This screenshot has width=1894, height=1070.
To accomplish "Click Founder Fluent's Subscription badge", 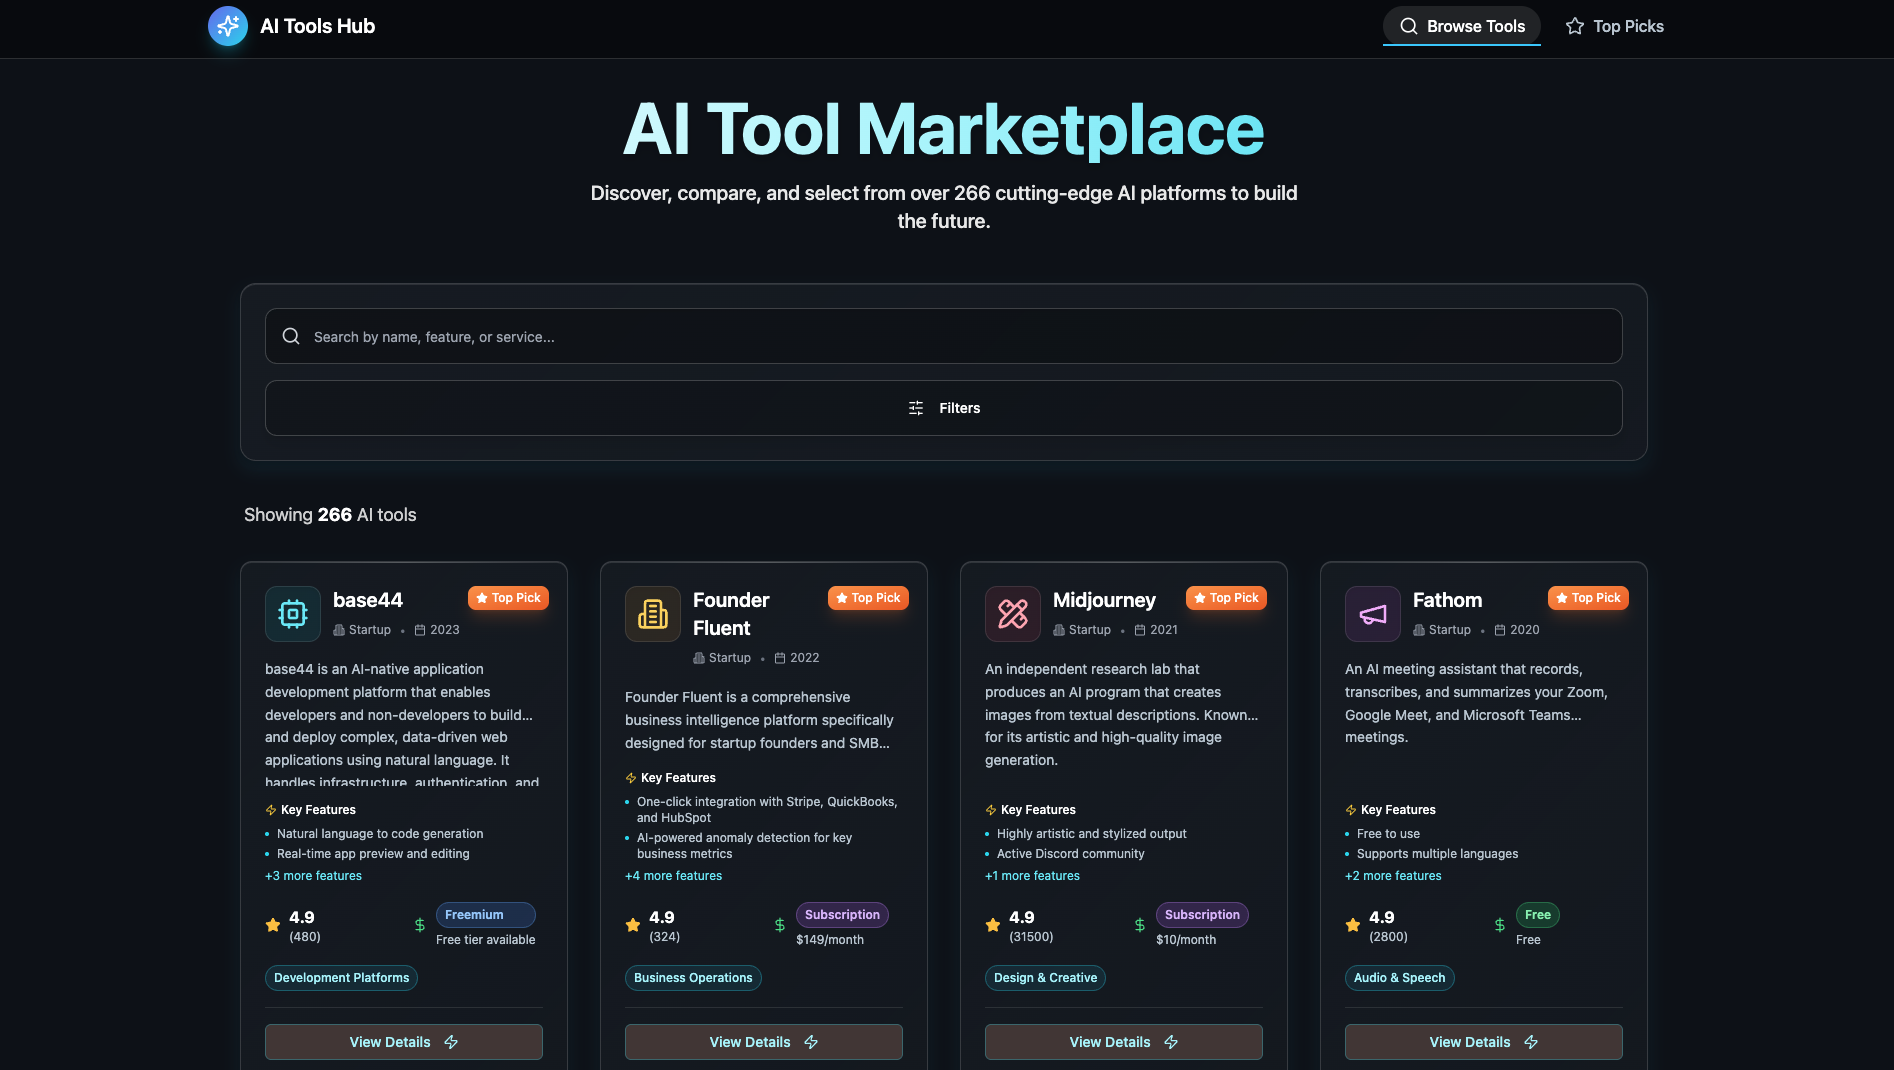I will [x=842, y=915].
